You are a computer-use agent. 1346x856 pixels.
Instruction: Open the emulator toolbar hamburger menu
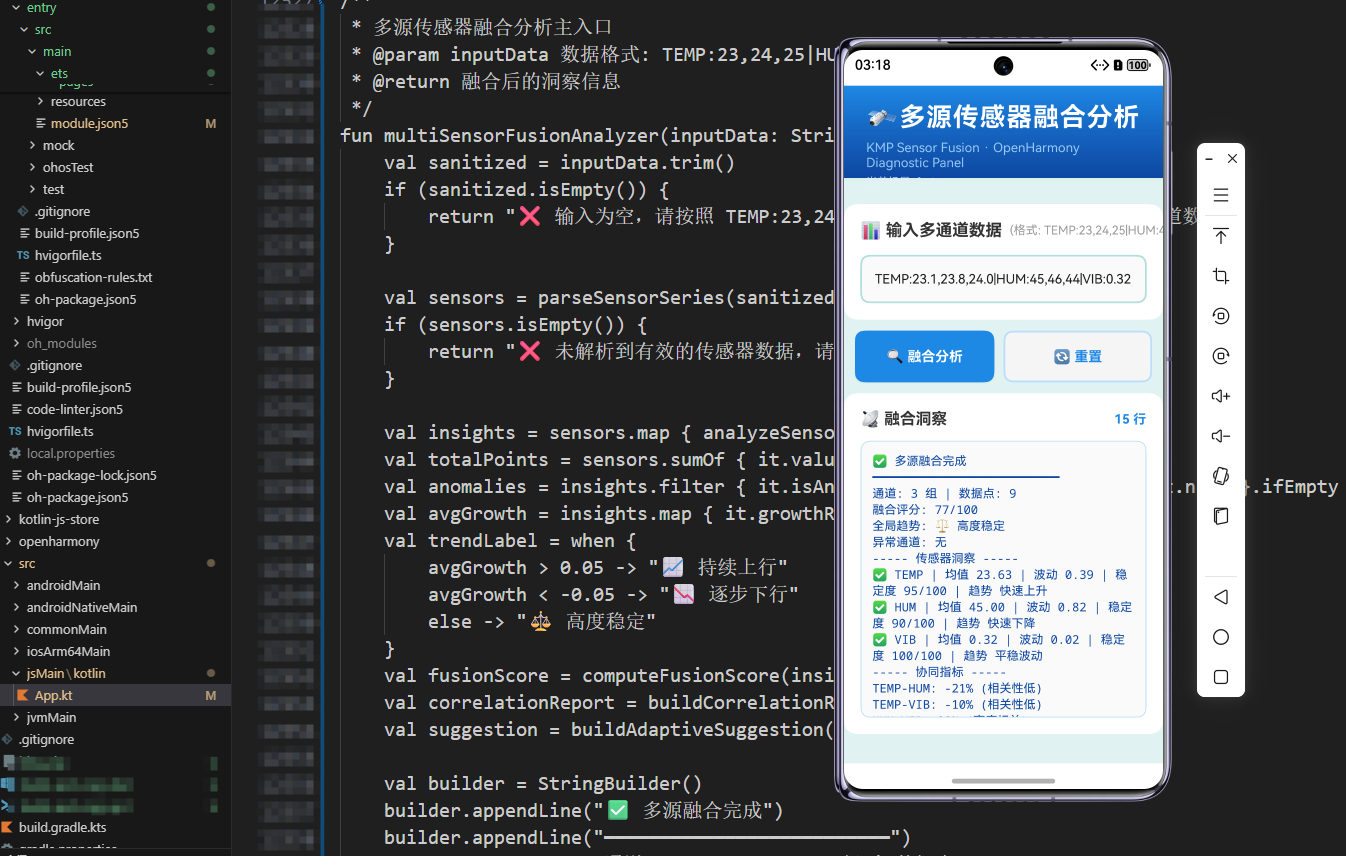pyautogui.click(x=1220, y=196)
